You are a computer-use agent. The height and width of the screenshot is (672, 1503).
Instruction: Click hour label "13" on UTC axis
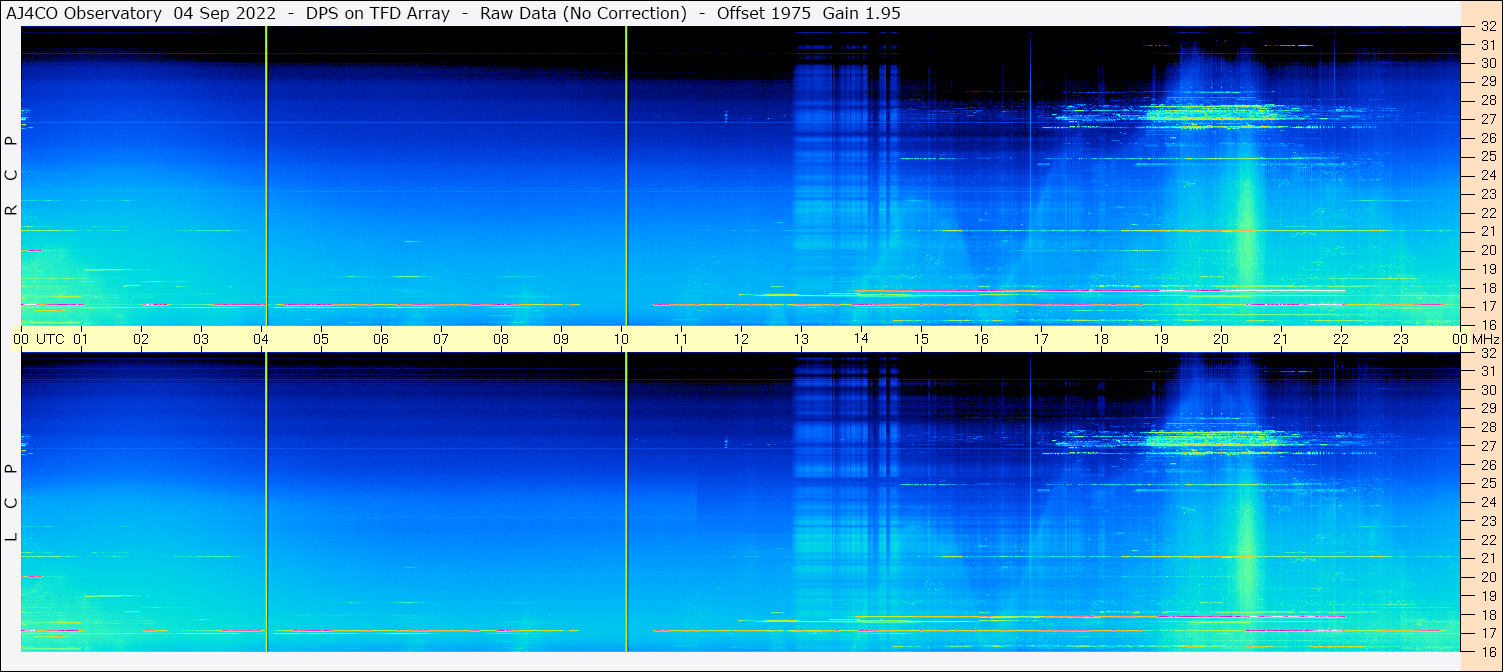[801, 339]
